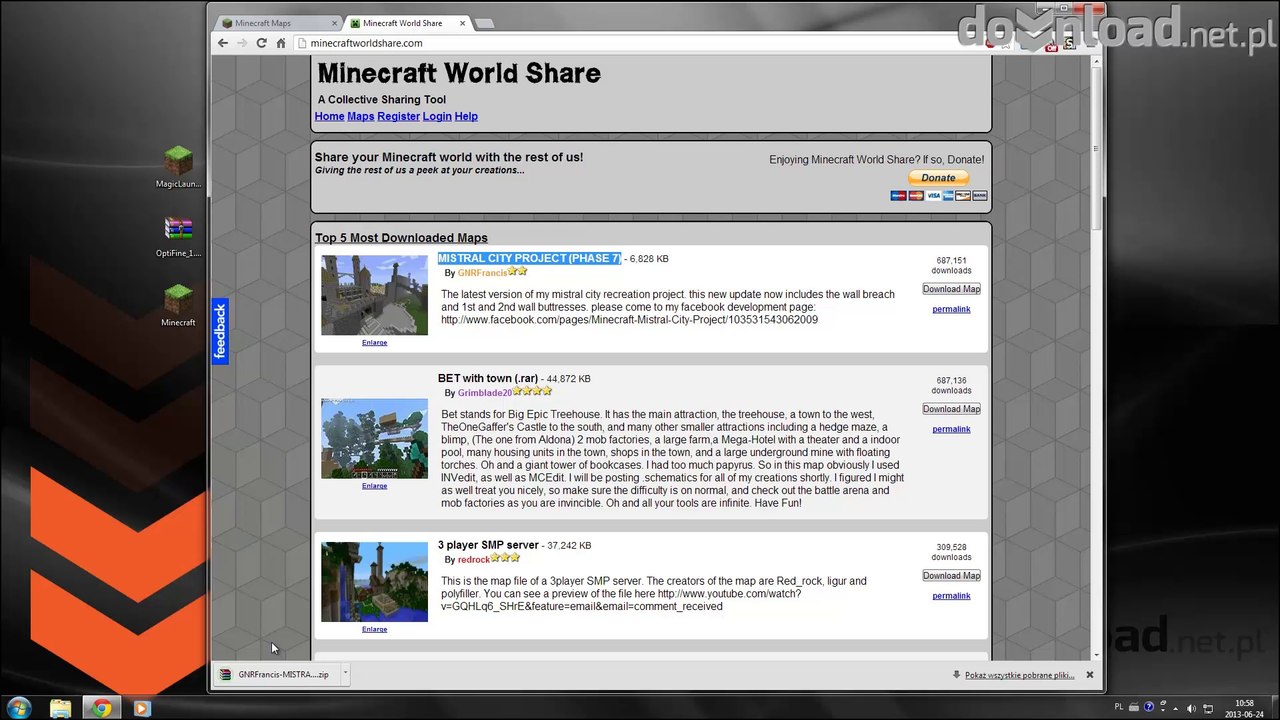Open the Register link
Viewport: 1280px width, 720px height.
398,116
